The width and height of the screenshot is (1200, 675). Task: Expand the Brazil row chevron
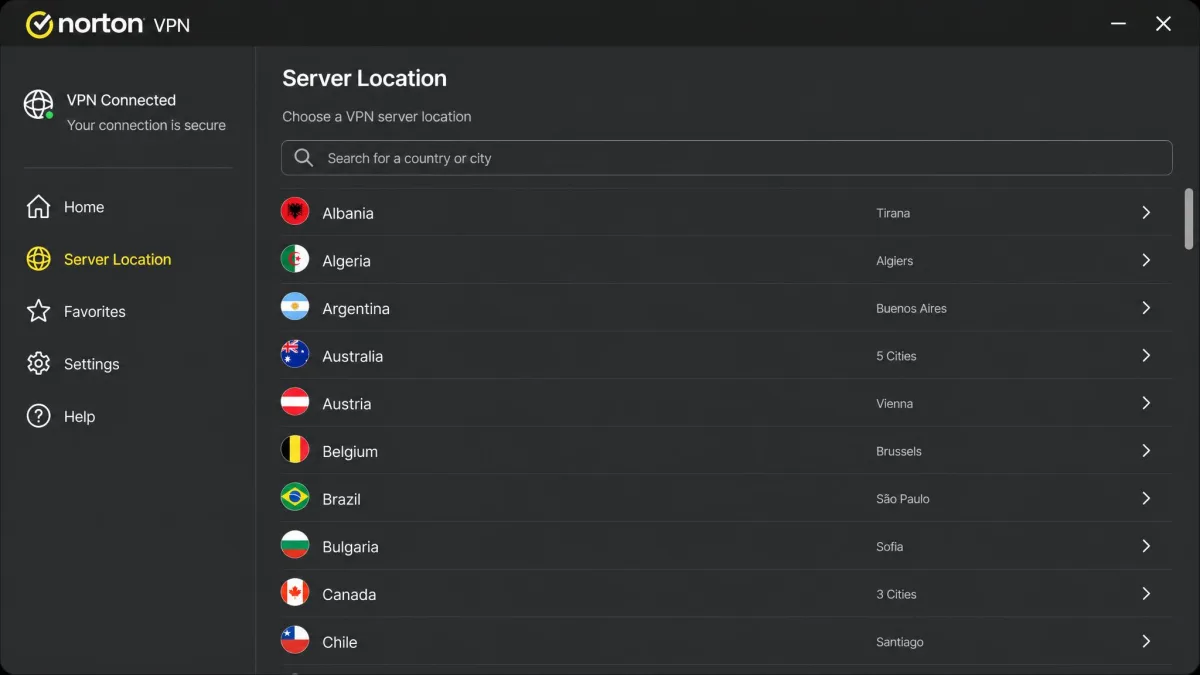(x=1146, y=498)
